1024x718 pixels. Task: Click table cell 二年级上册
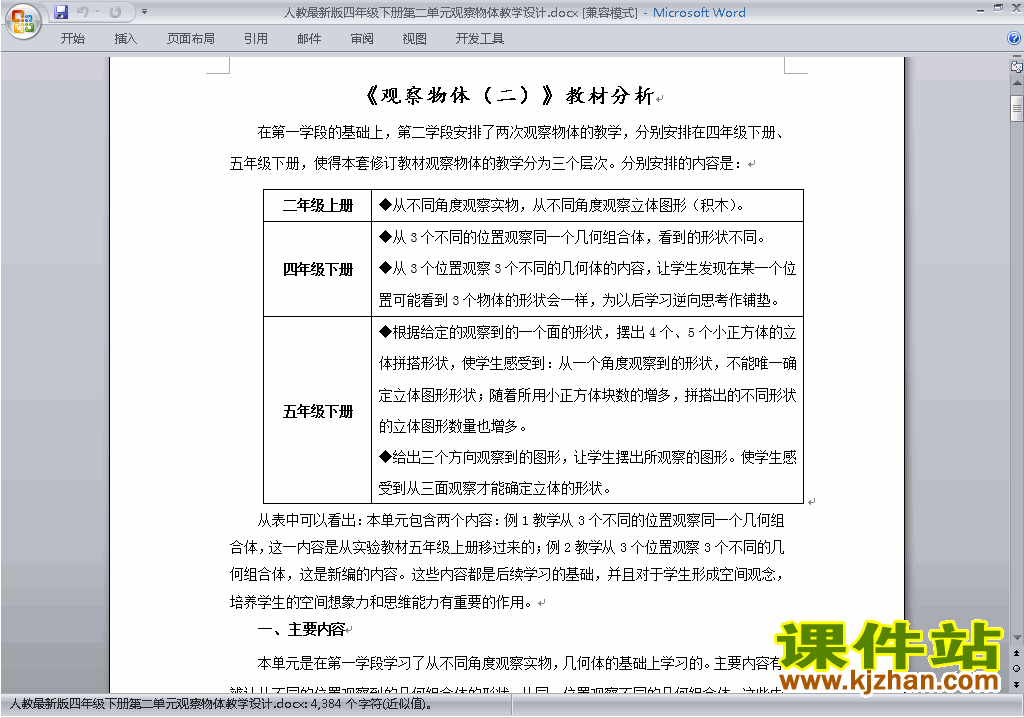[317, 205]
